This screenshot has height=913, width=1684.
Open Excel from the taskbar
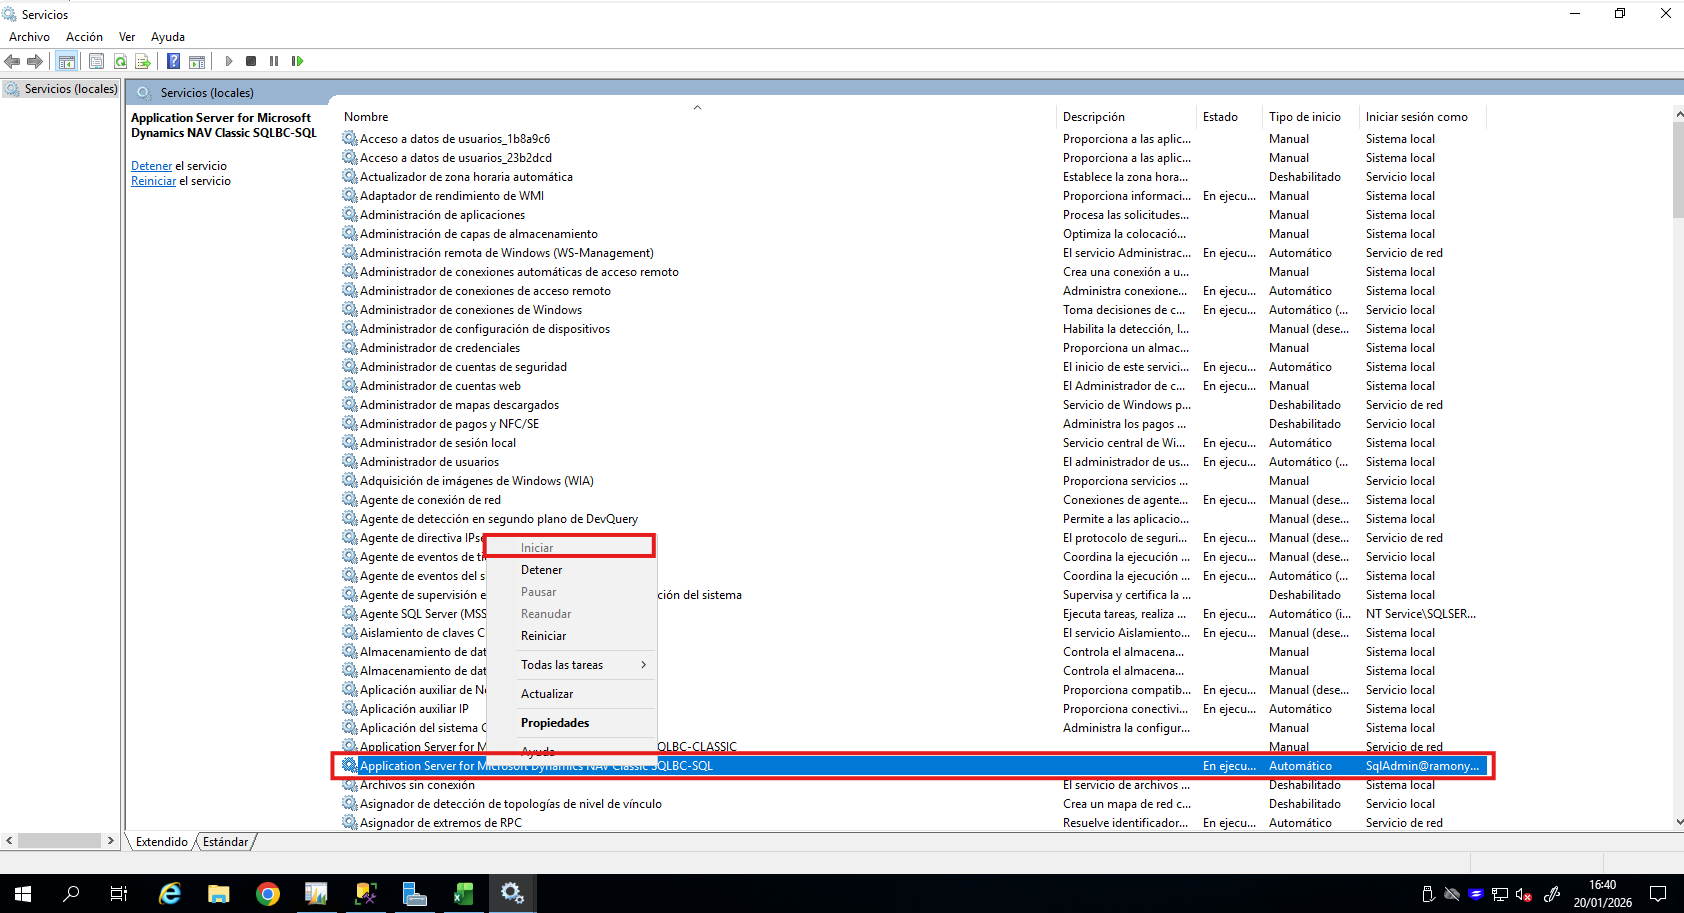pyautogui.click(x=463, y=894)
